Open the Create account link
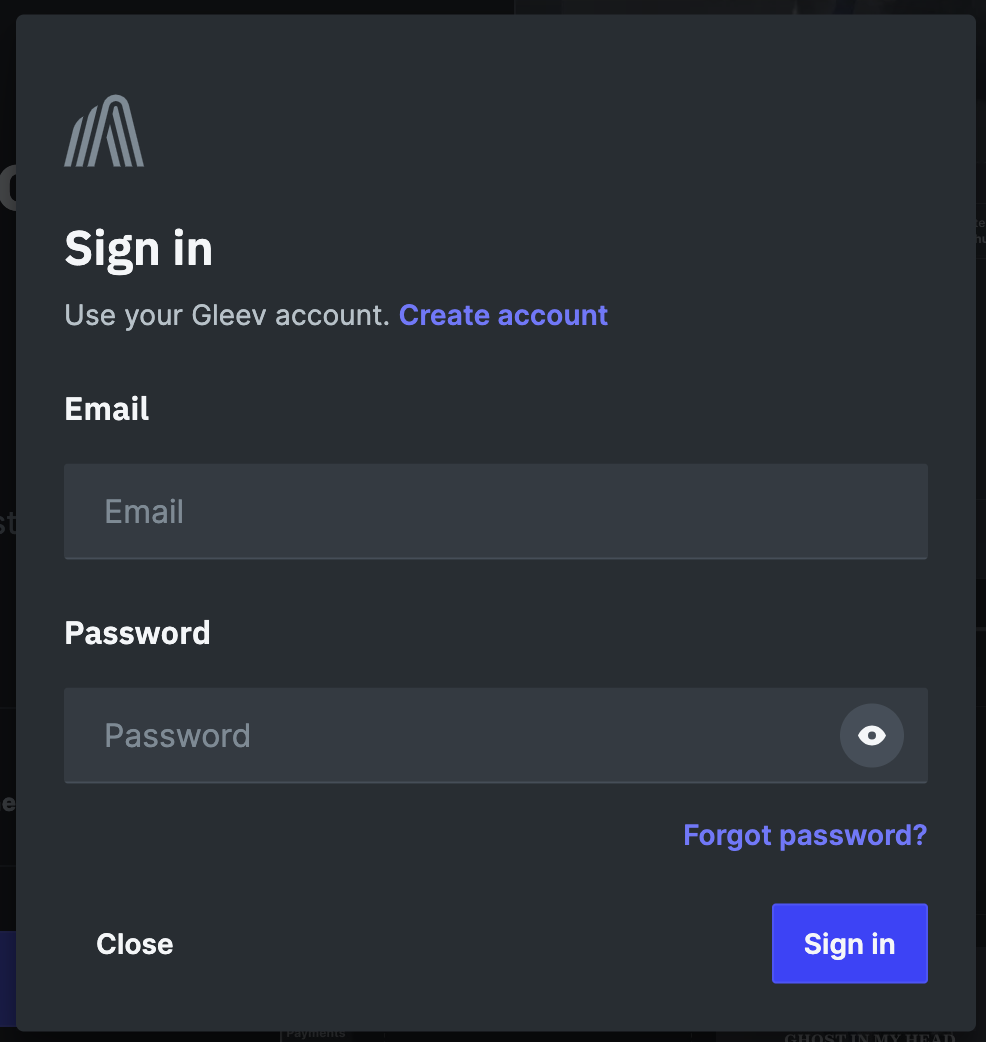The height and width of the screenshot is (1042, 986). [503, 315]
